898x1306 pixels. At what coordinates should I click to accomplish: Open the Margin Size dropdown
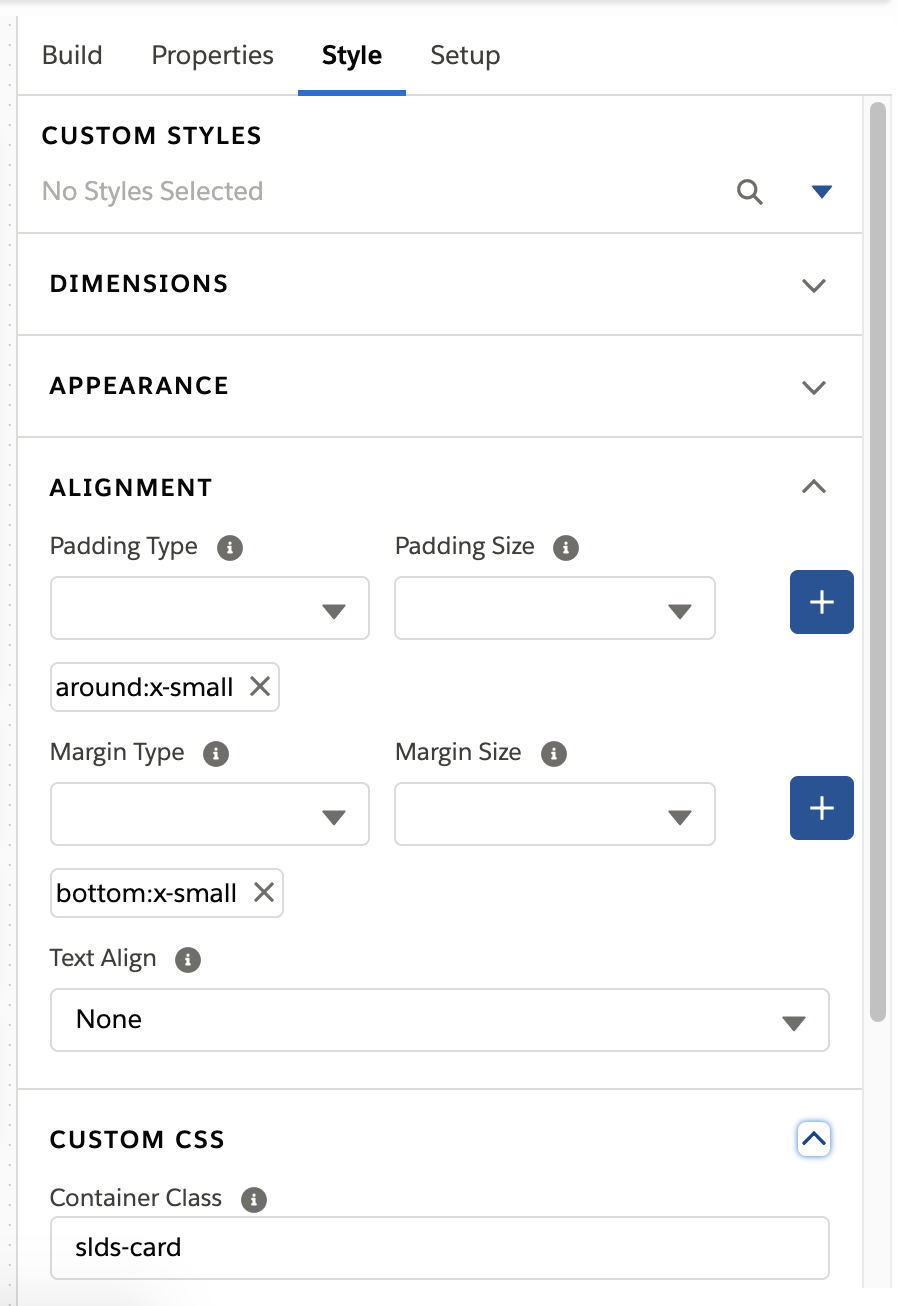point(555,814)
